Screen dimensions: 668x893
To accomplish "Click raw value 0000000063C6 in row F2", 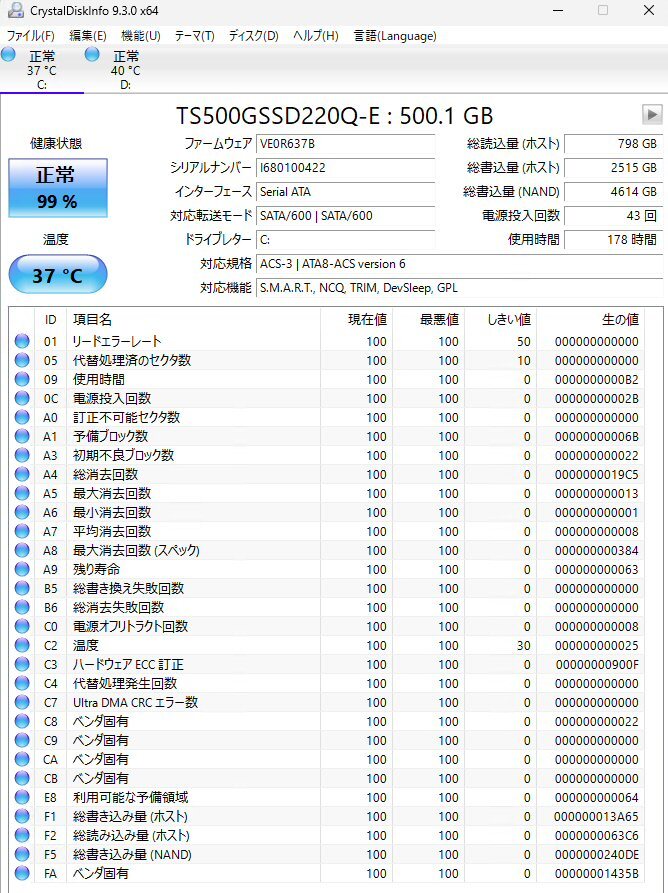I will coord(596,835).
